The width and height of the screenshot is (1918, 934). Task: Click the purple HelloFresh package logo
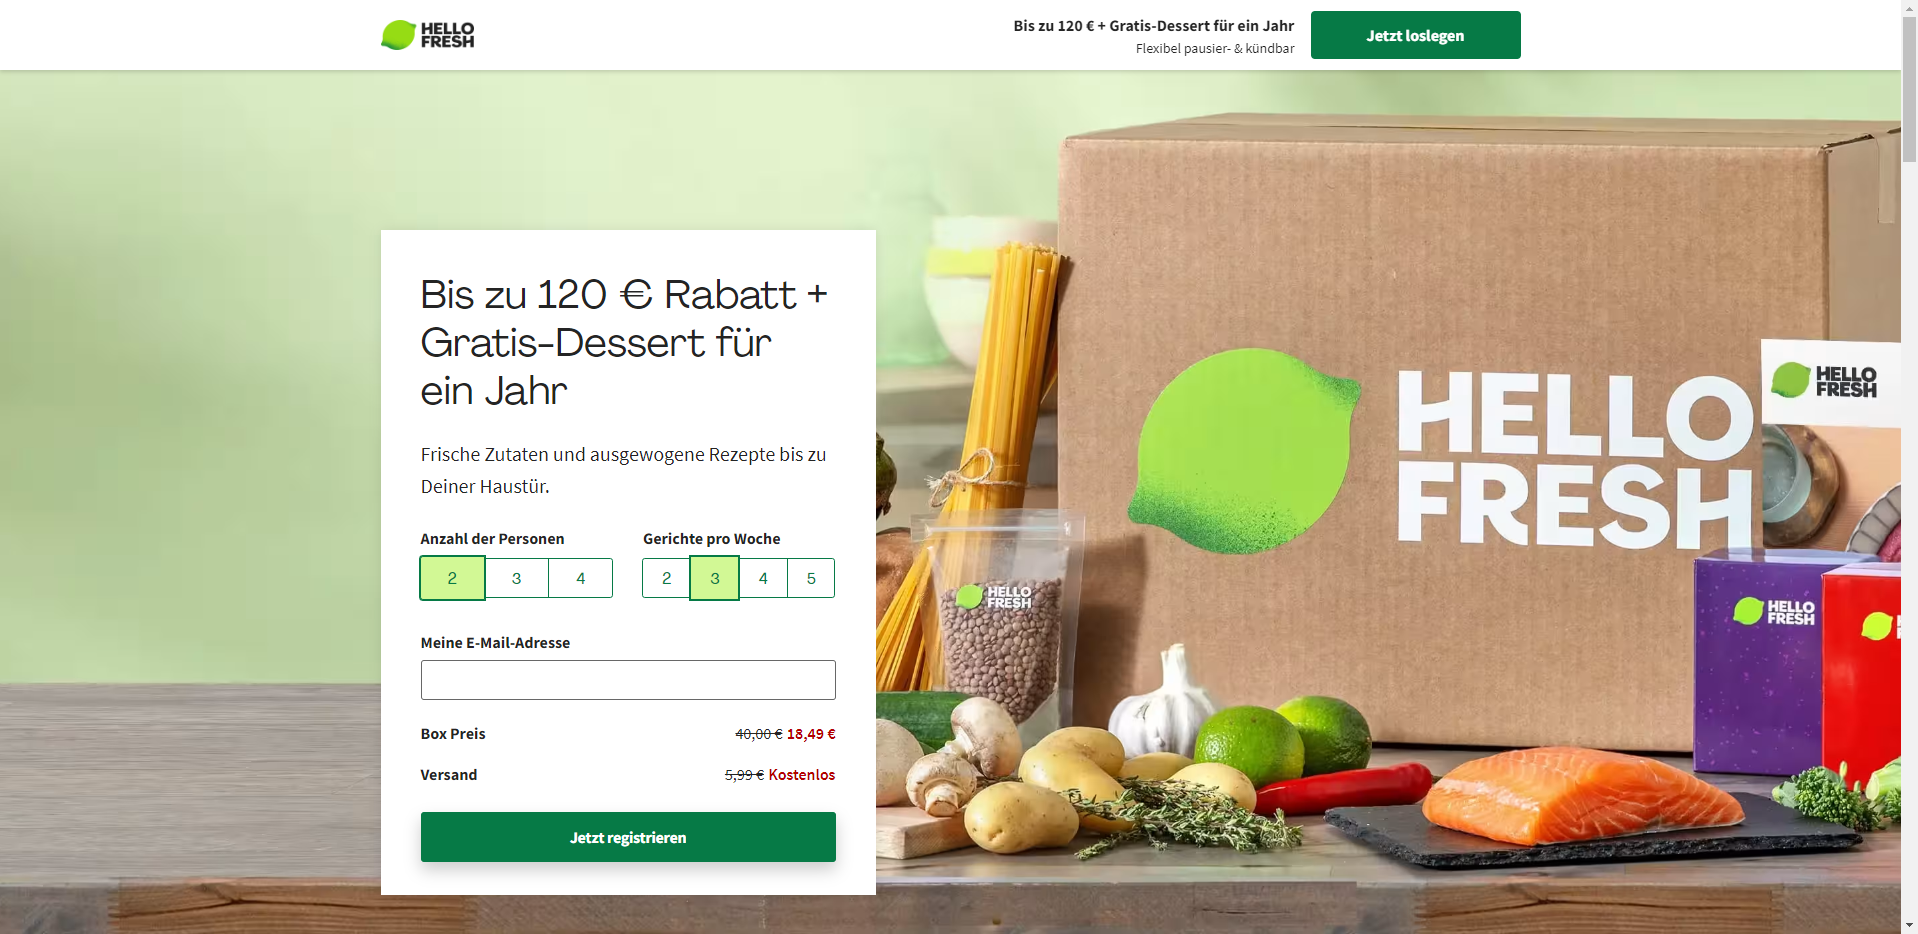point(1774,611)
